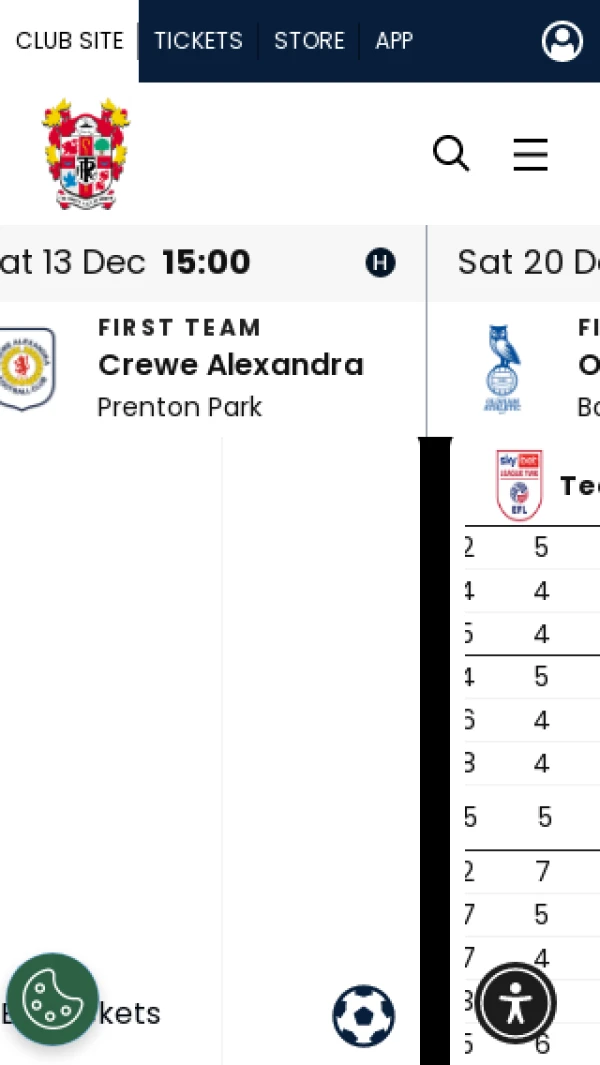Go to the STORE menu item
This screenshot has width=600, height=1065.
click(x=309, y=41)
